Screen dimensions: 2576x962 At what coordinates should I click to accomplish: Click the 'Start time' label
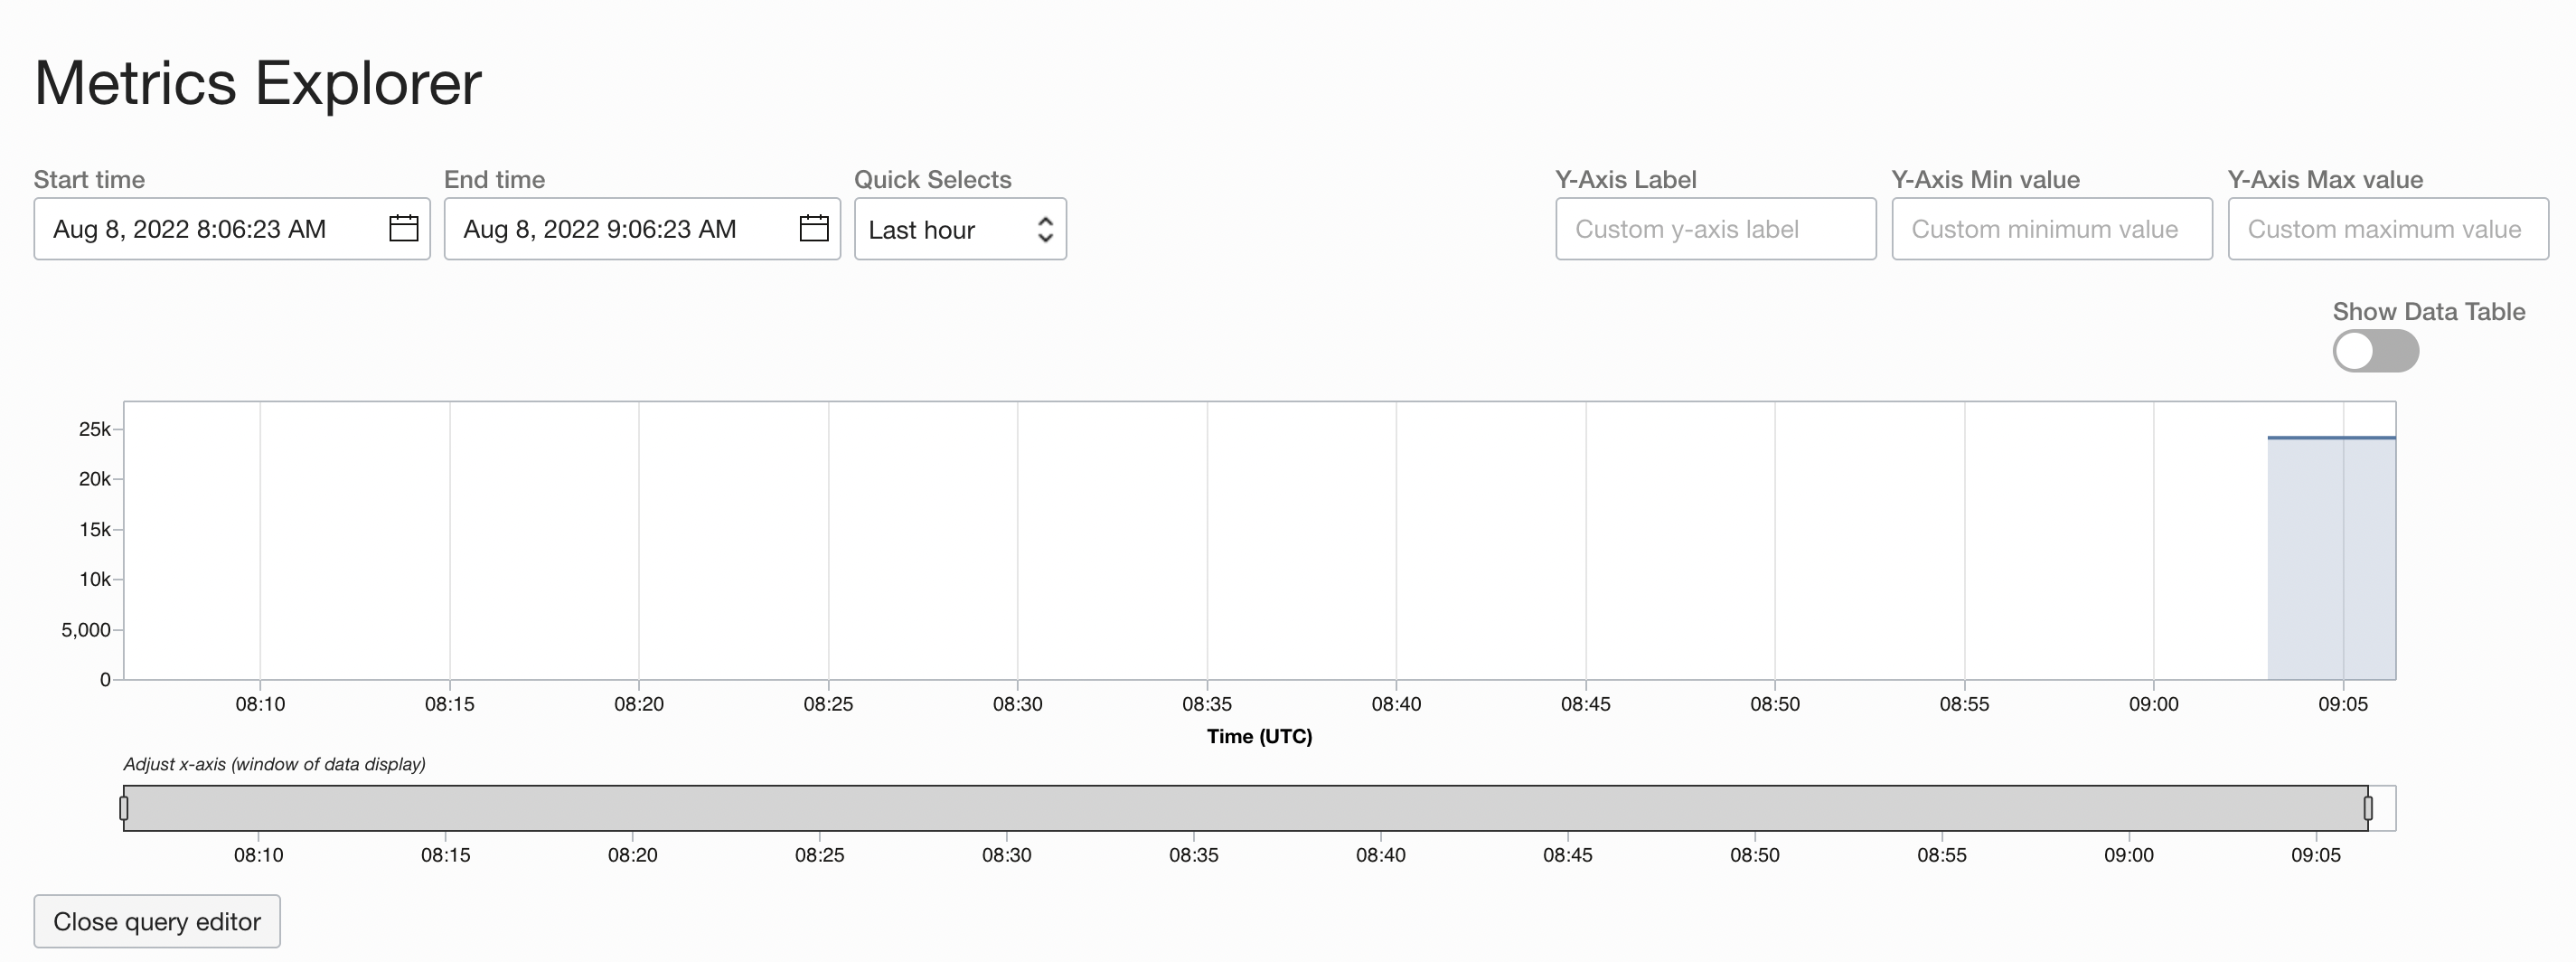89,179
